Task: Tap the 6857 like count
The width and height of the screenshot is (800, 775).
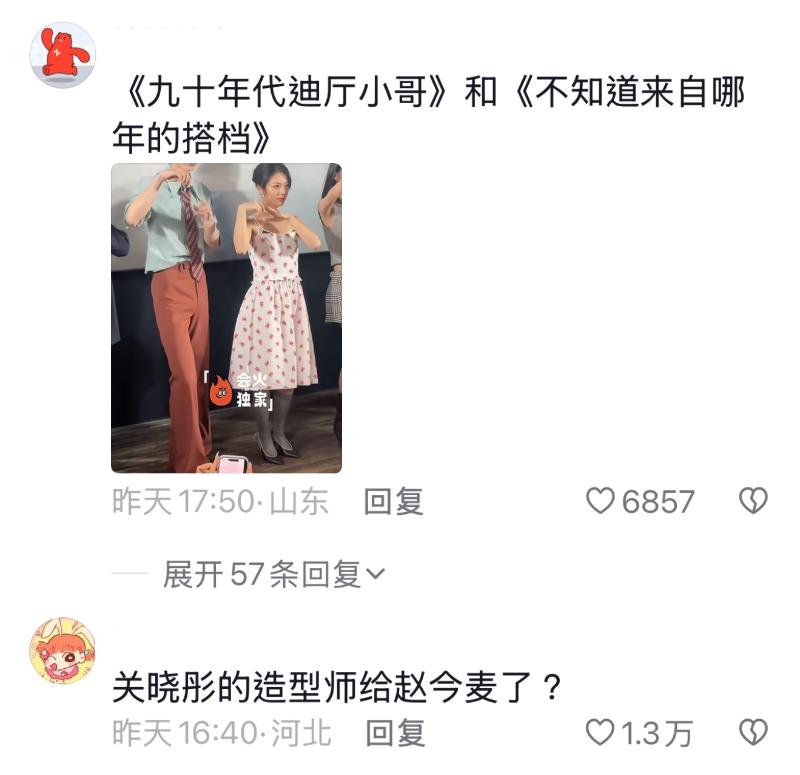Action: (658, 502)
